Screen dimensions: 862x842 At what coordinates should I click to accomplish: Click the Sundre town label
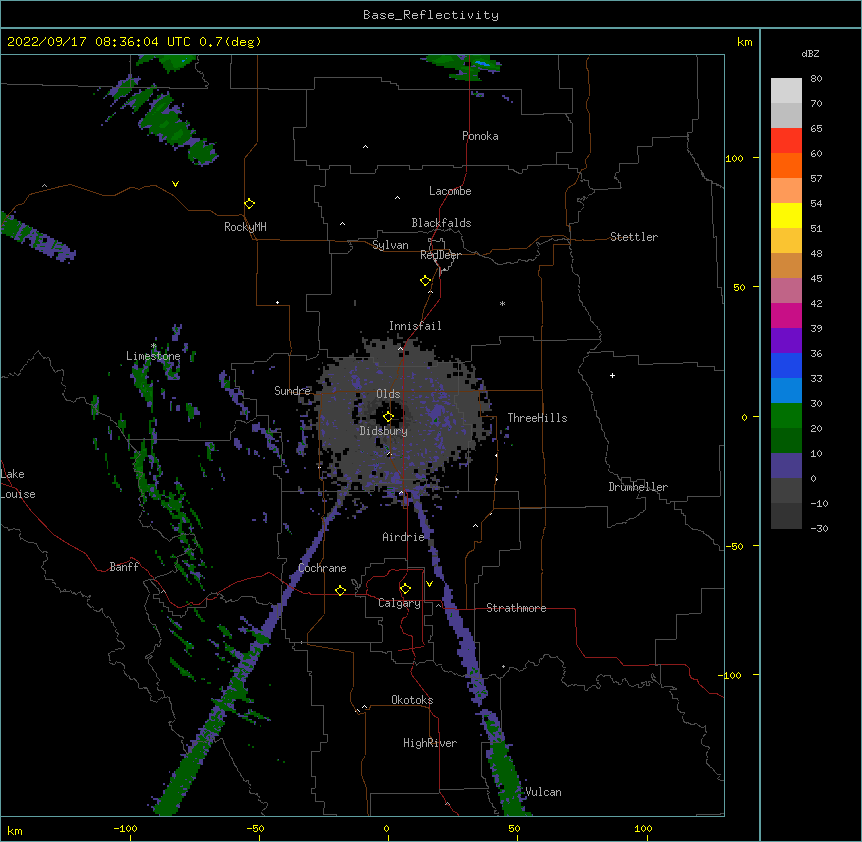pyautogui.click(x=292, y=391)
